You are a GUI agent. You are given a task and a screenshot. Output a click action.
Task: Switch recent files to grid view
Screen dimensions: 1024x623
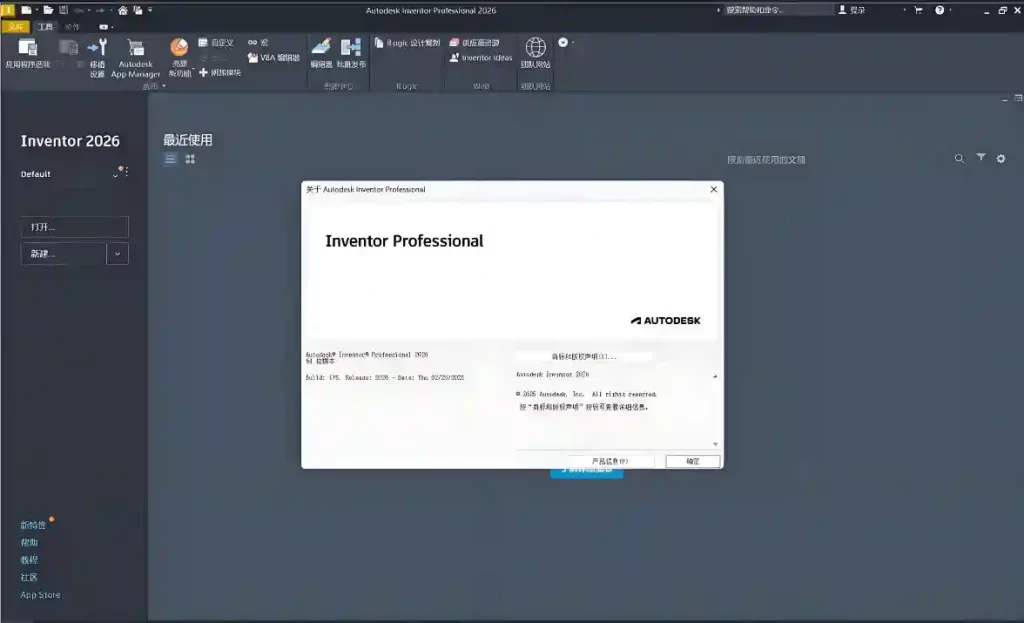tap(190, 158)
